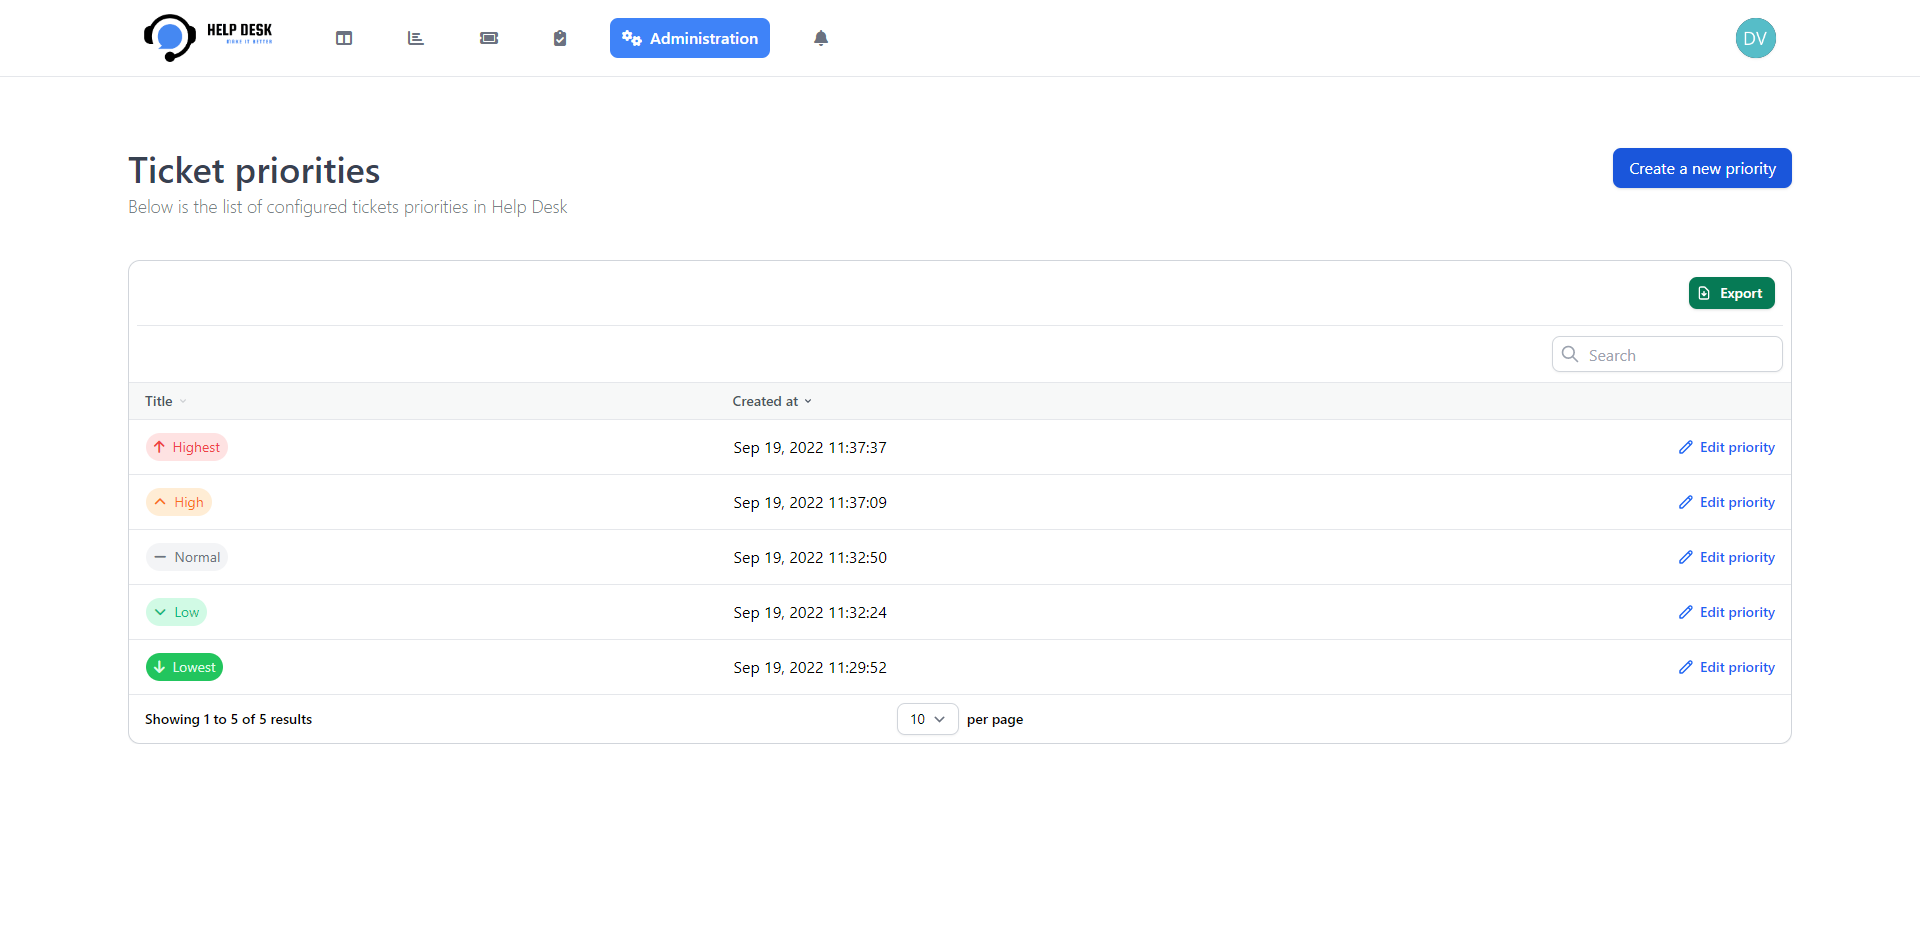1920x929 pixels.
Task: Edit priority for the Lowest row
Action: coord(1727,667)
